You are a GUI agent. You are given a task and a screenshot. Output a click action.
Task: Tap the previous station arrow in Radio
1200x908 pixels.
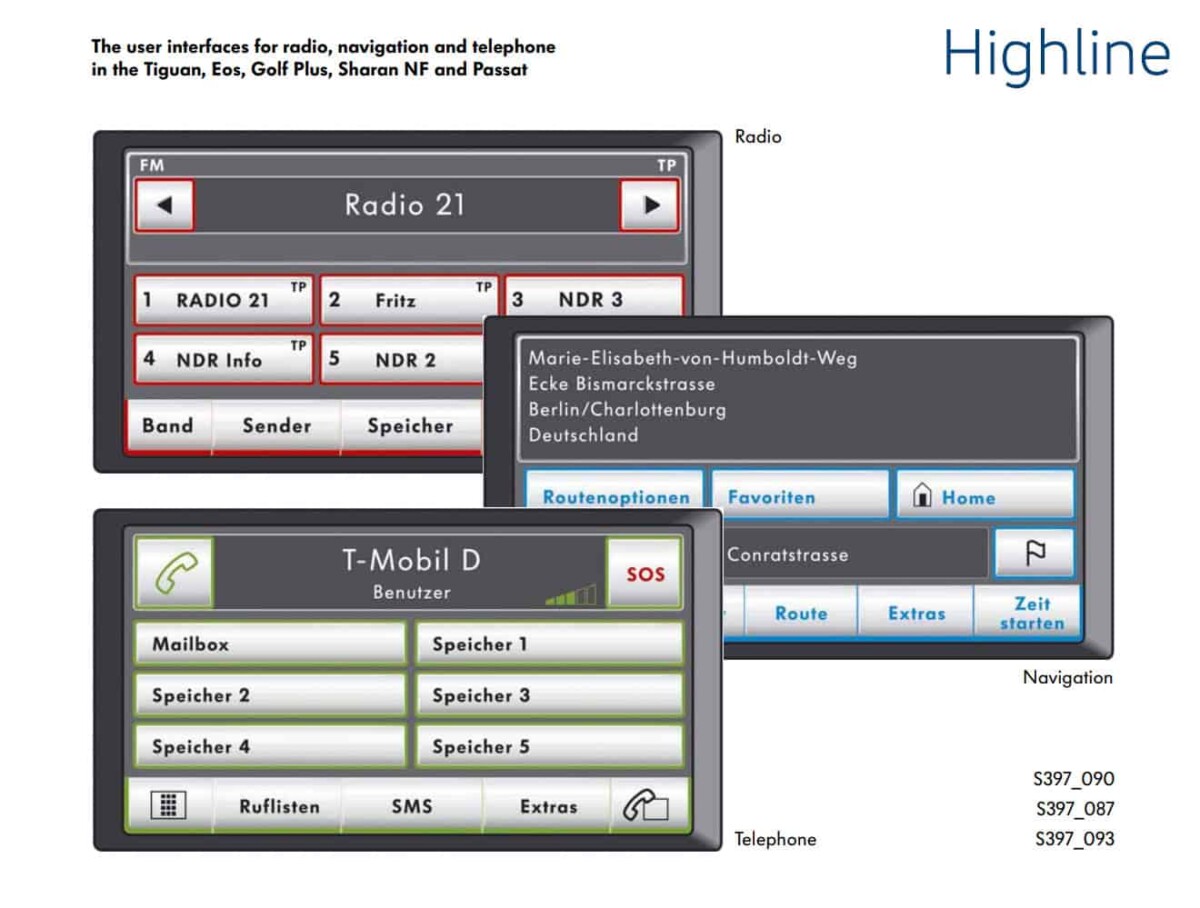[164, 205]
